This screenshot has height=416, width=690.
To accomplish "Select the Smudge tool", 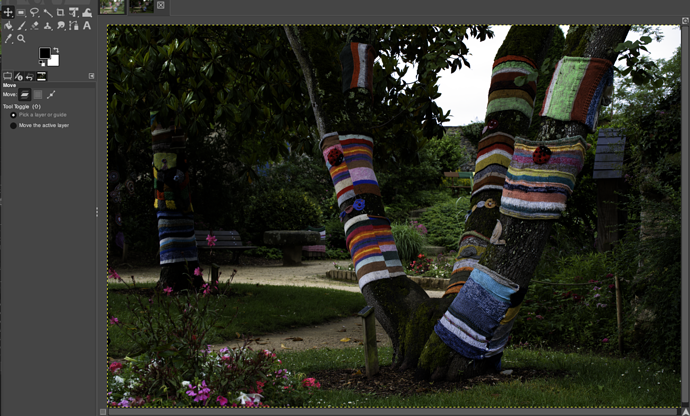I will click(x=61, y=26).
